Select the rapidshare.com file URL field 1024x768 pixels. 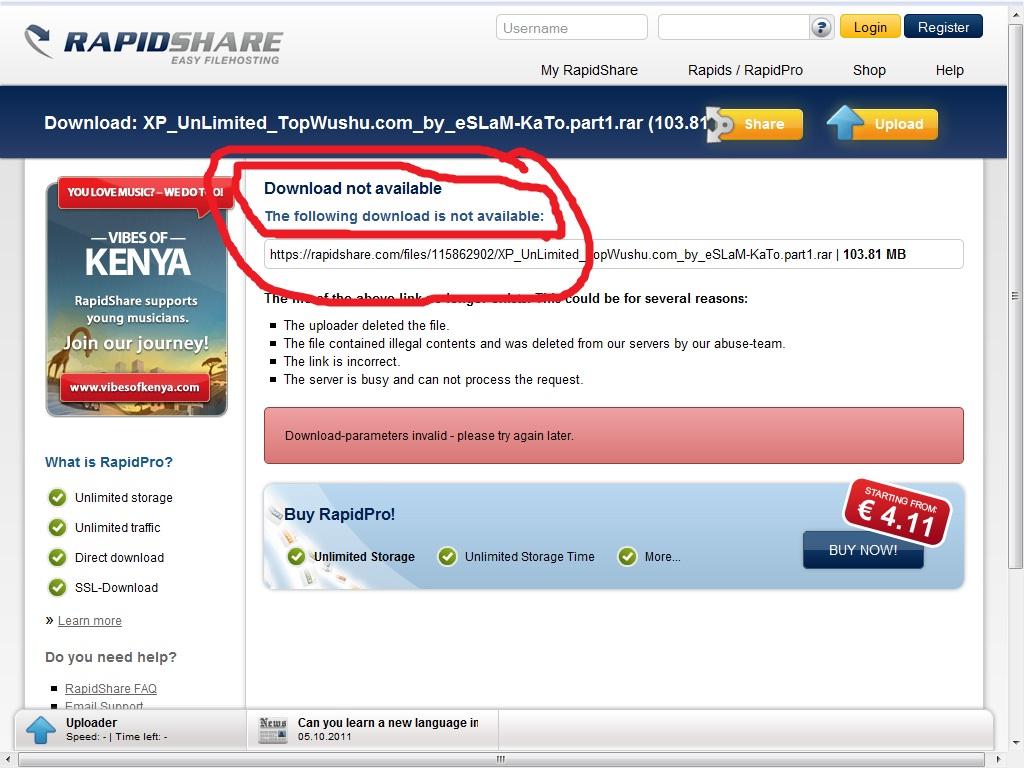click(613, 254)
